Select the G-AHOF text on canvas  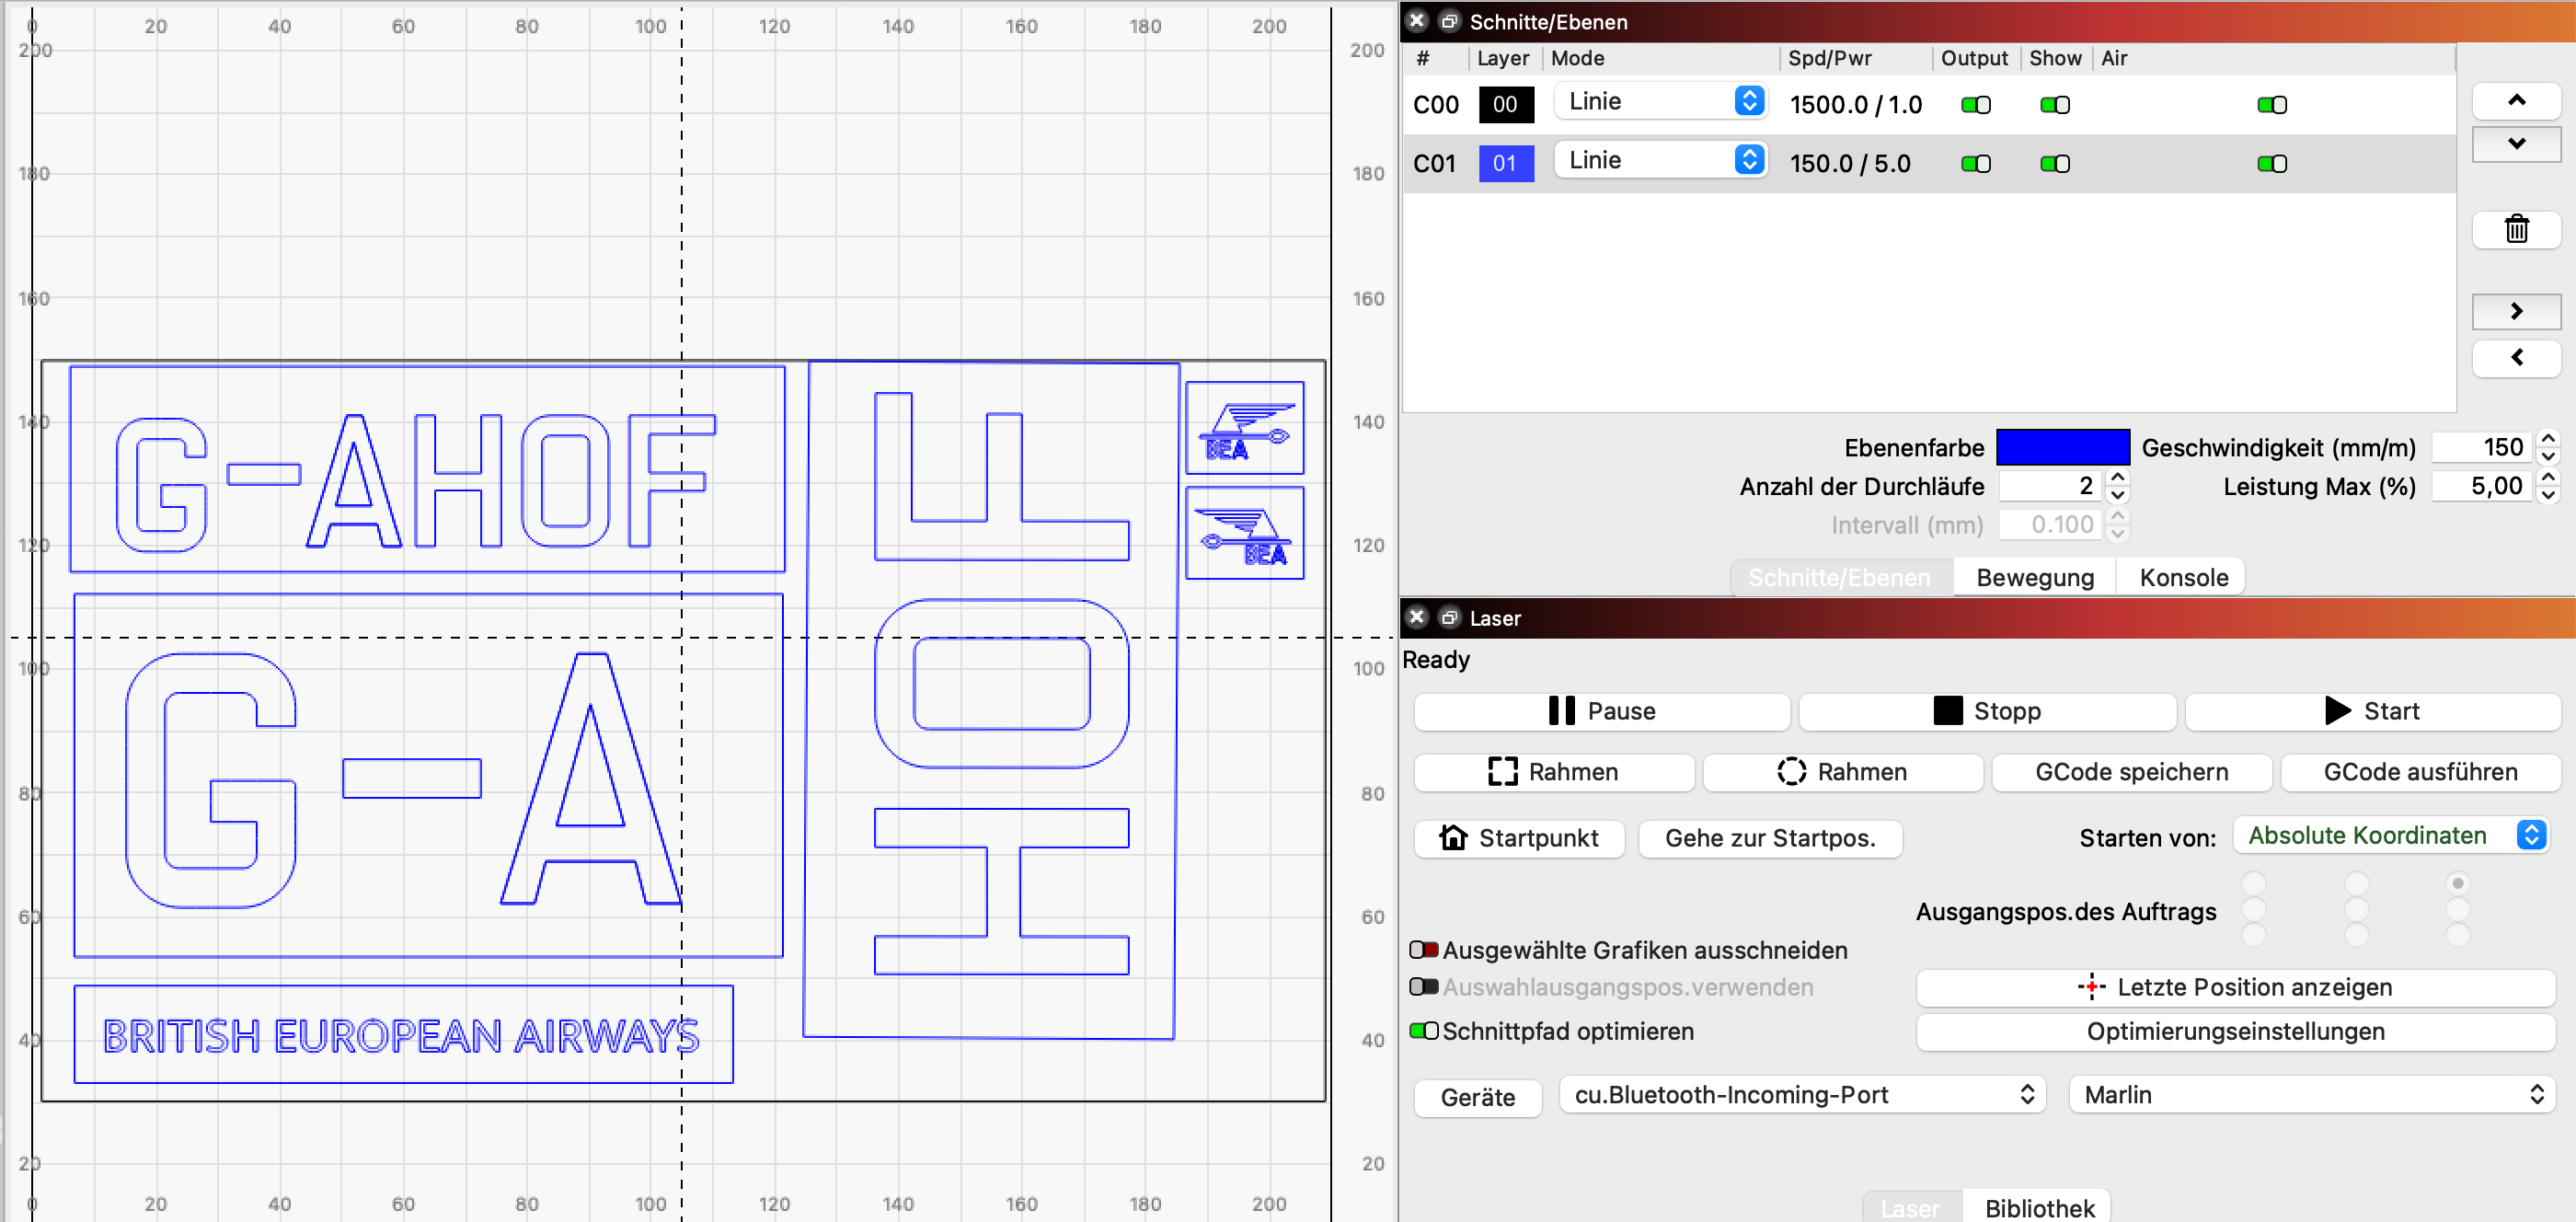(415, 481)
